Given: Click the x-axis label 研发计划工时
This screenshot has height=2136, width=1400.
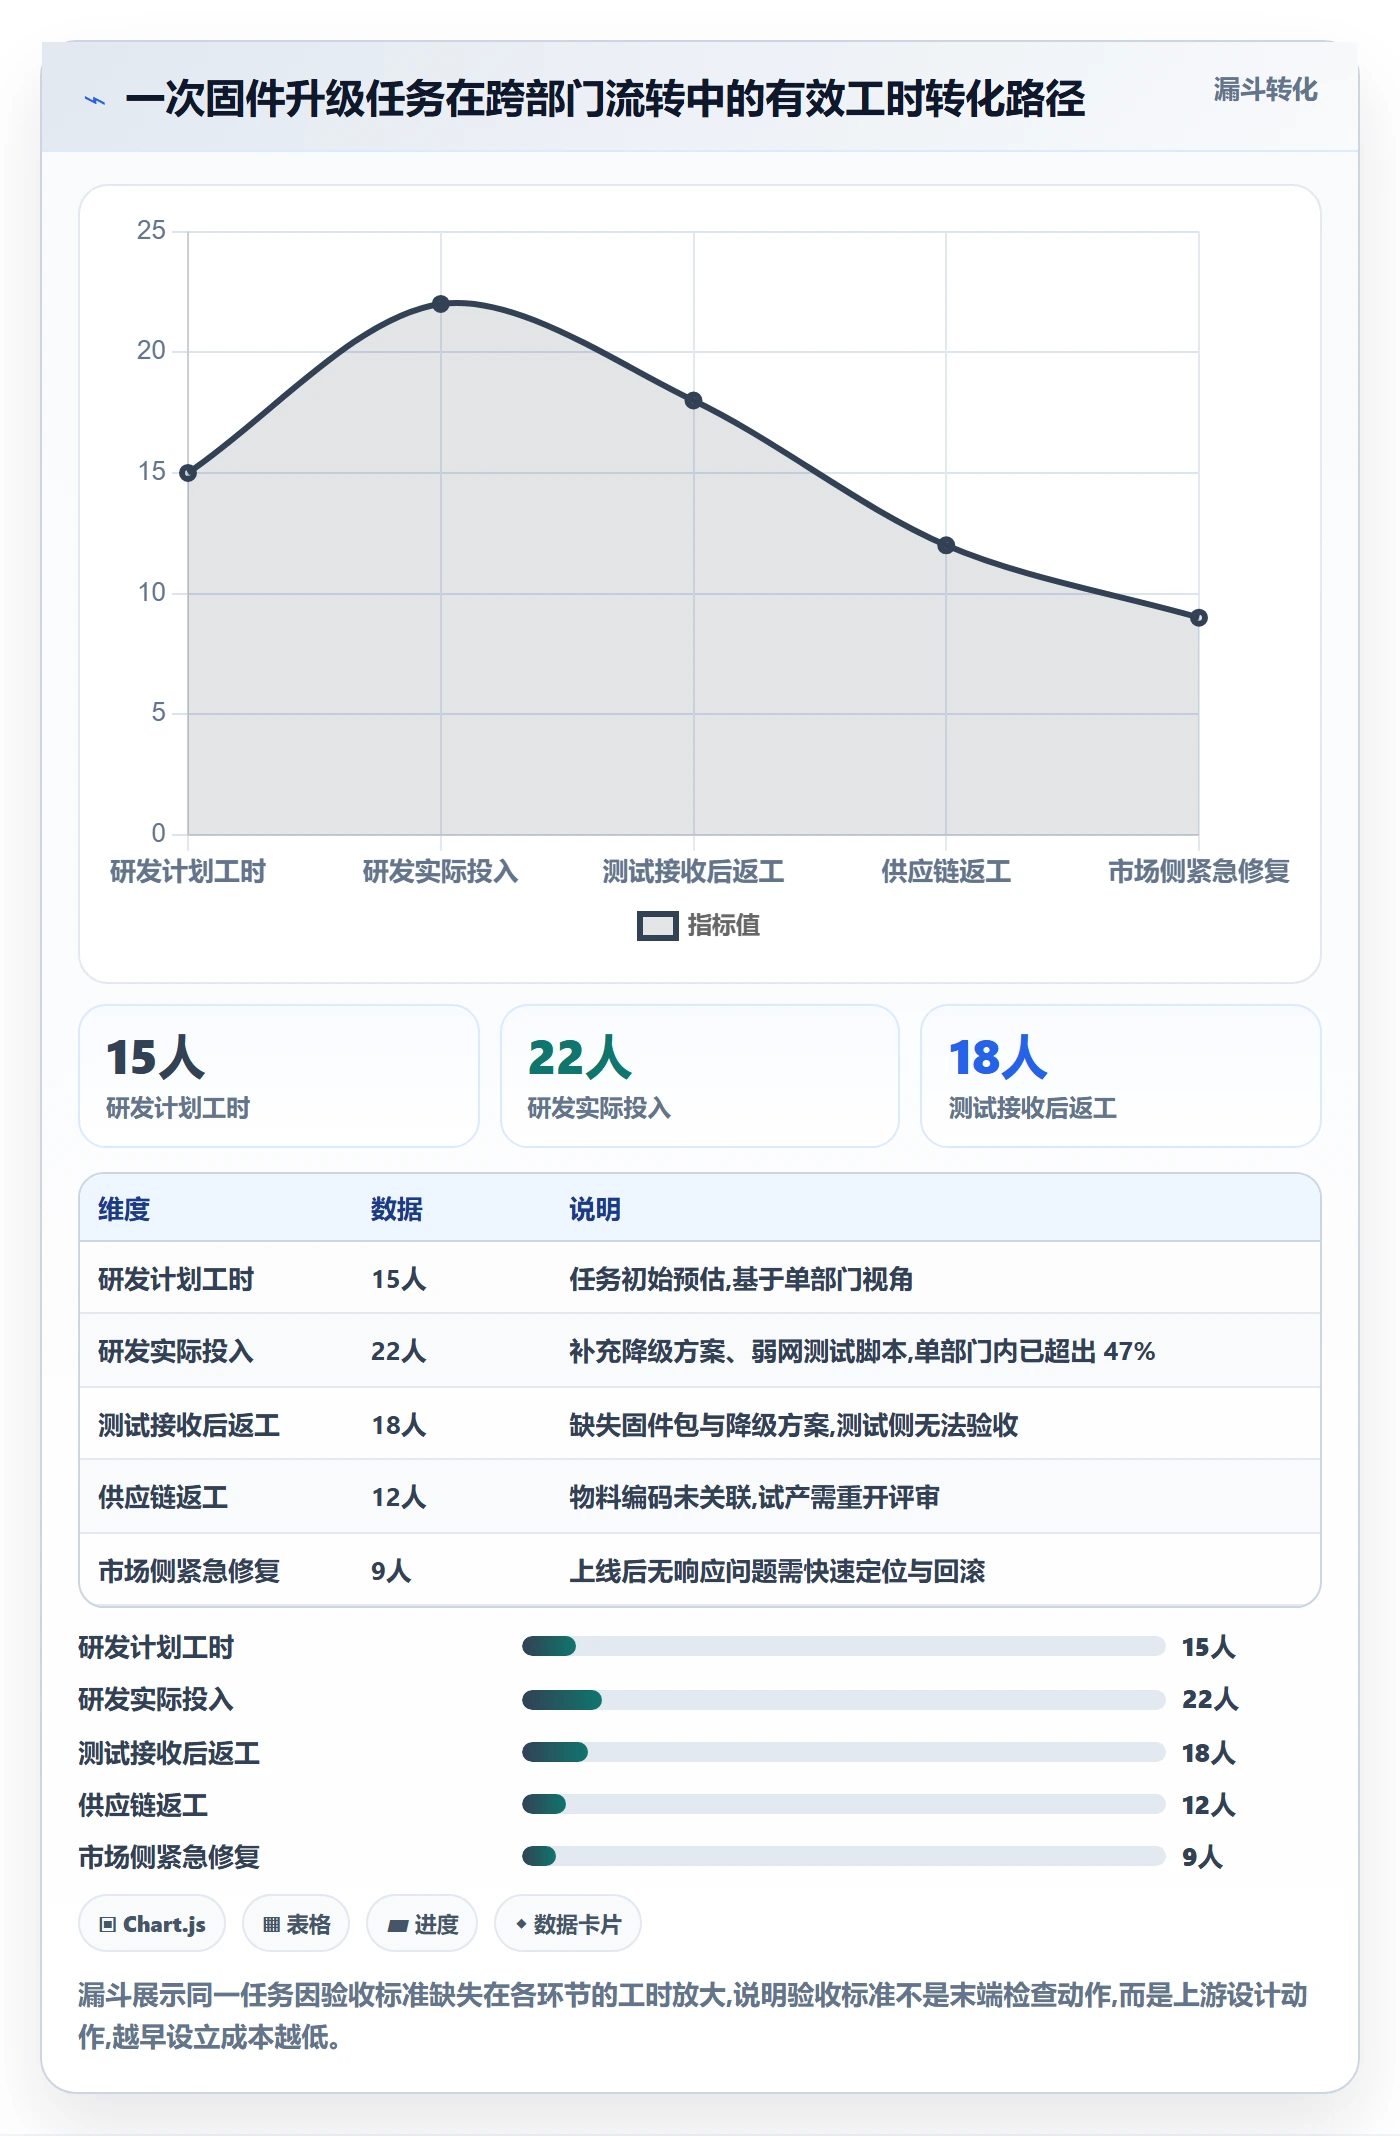Looking at the screenshot, I should pos(188,872).
